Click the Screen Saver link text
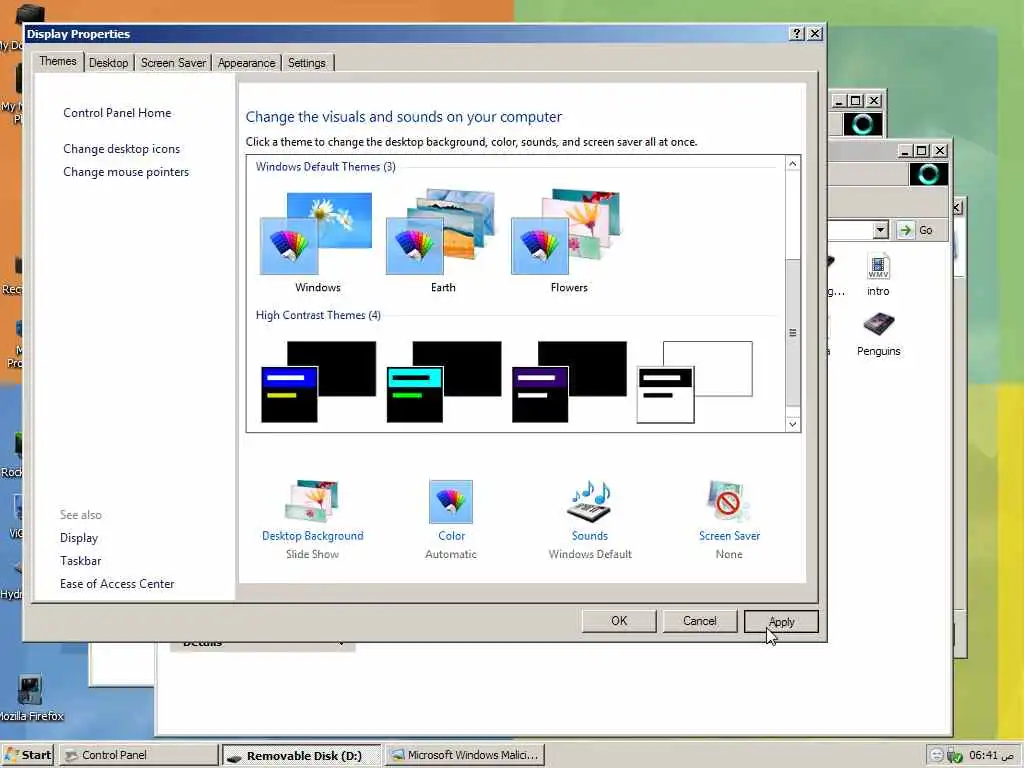Screen dimensions: 1024x768 [729, 536]
